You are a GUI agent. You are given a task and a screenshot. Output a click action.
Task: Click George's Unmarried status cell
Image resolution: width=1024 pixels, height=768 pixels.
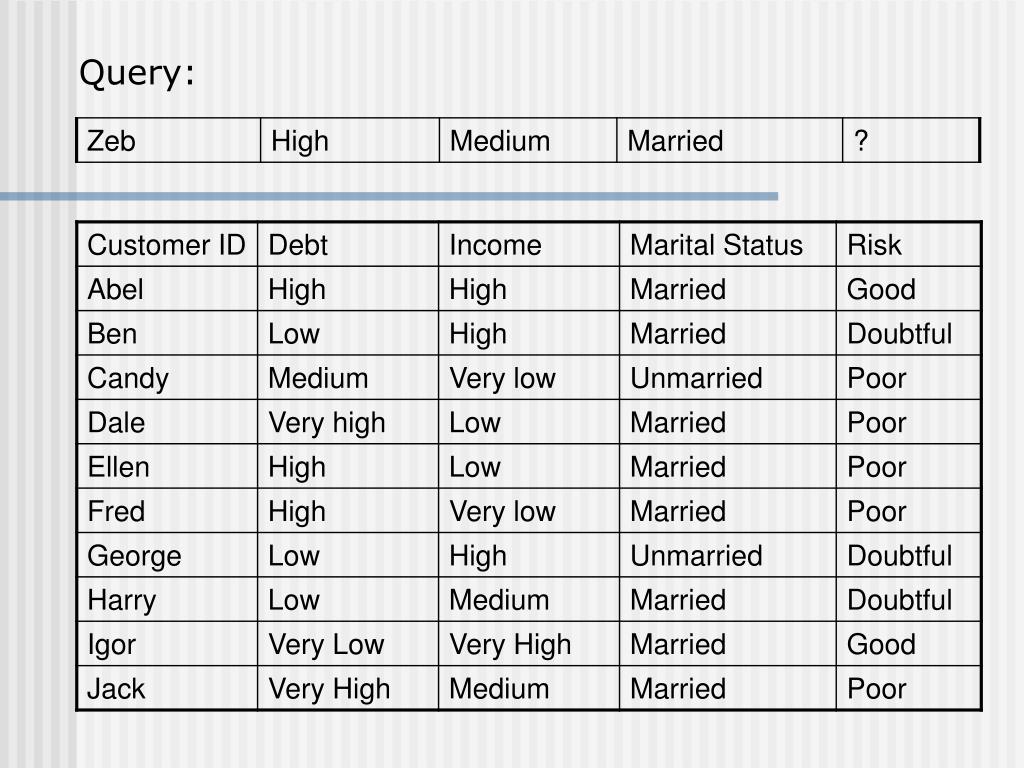pyautogui.click(x=728, y=555)
